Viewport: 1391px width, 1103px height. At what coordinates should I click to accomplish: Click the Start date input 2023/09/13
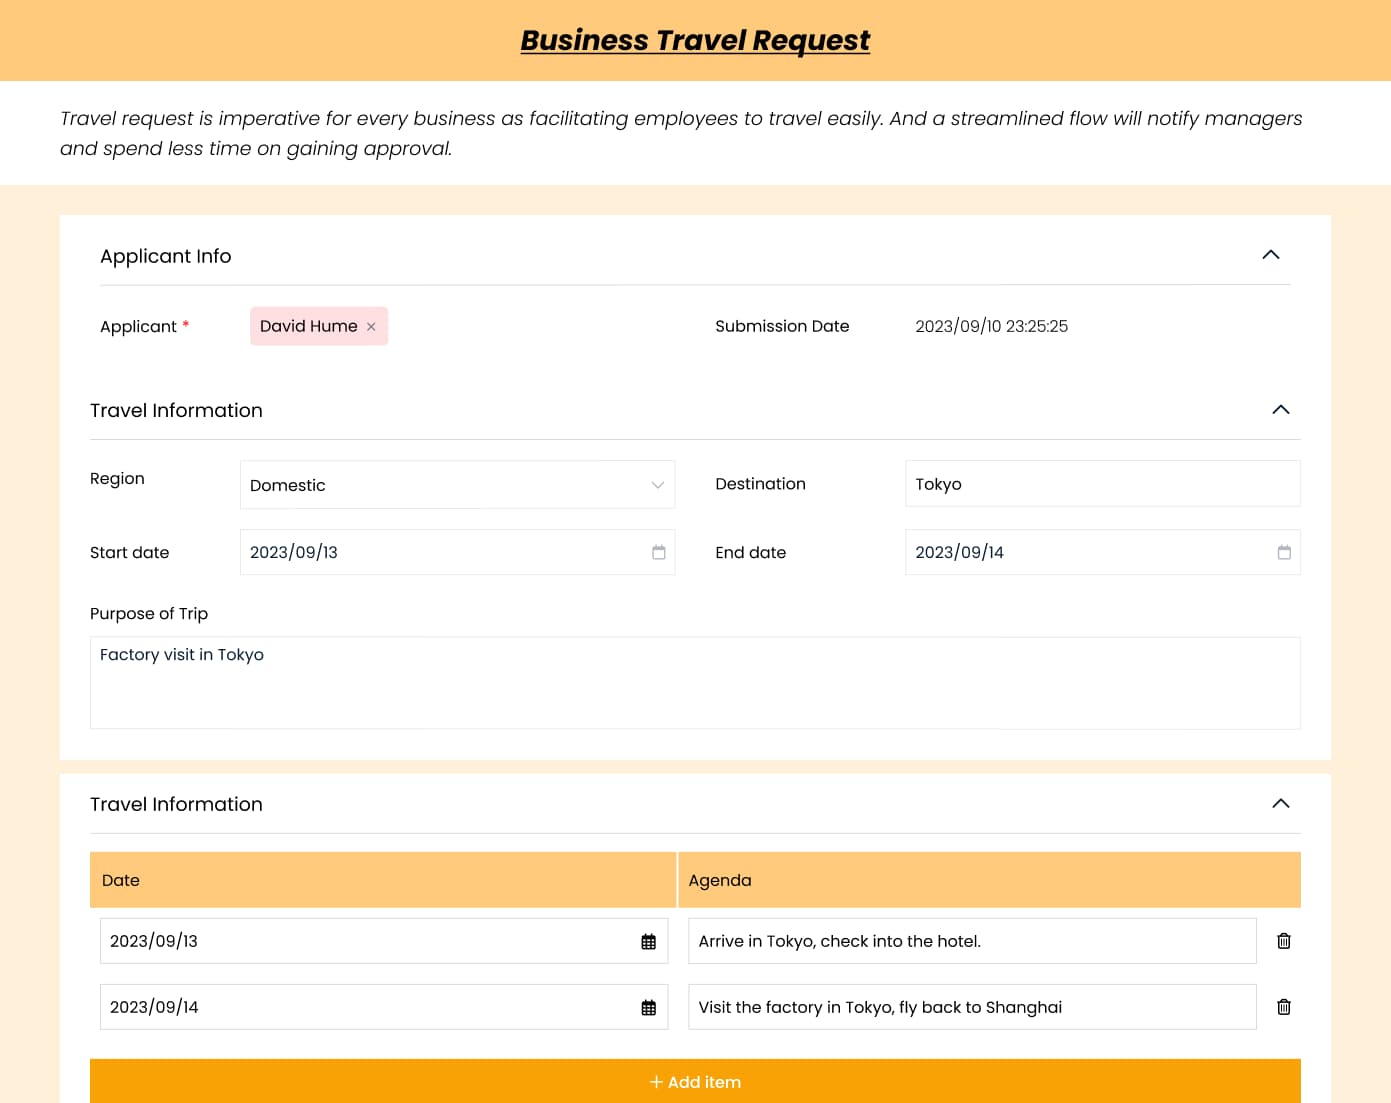tap(440, 552)
